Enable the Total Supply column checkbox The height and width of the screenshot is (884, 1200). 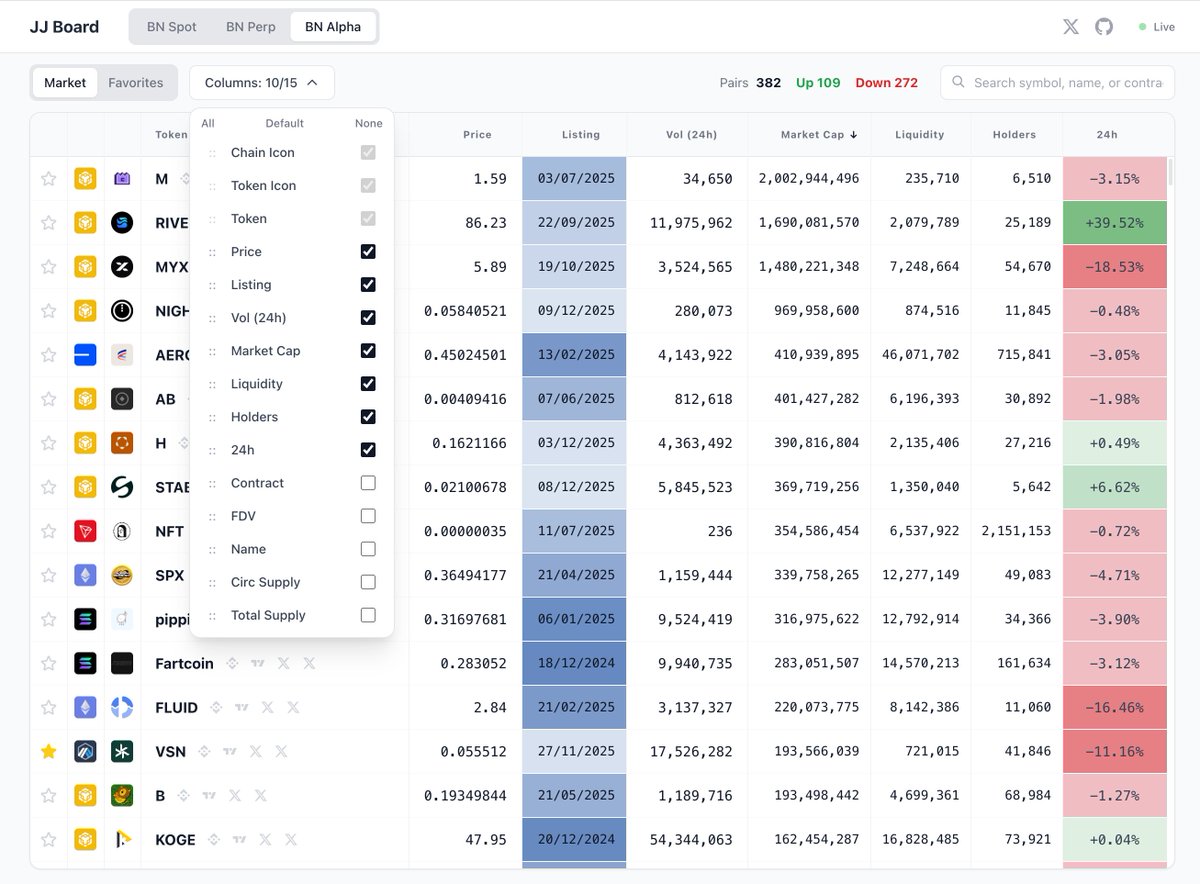(x=368, y=614)
